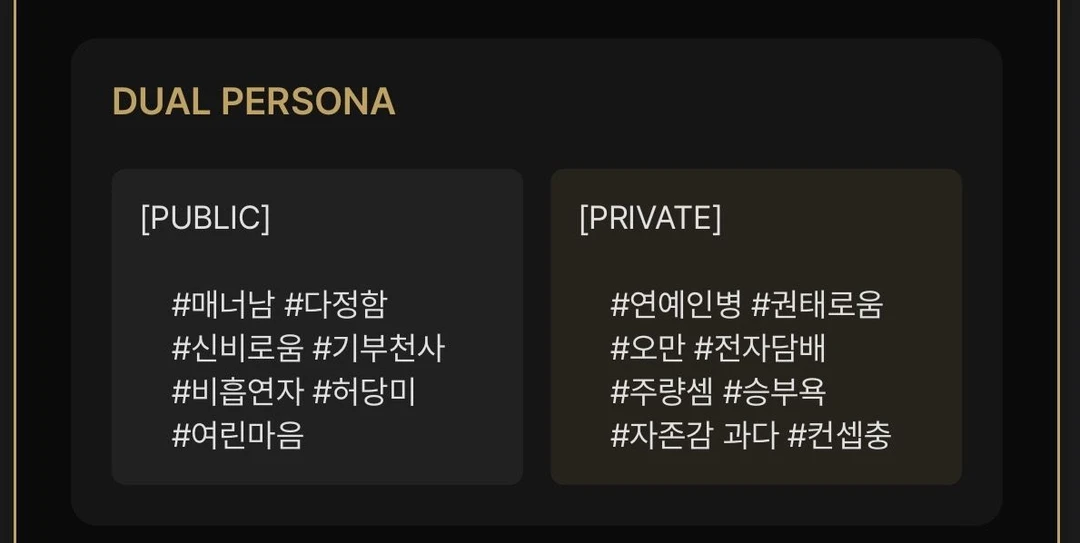Select the #비흡연자 hashtag
The width and height of the screenshot is (1080, 543).
click(237, 391)
